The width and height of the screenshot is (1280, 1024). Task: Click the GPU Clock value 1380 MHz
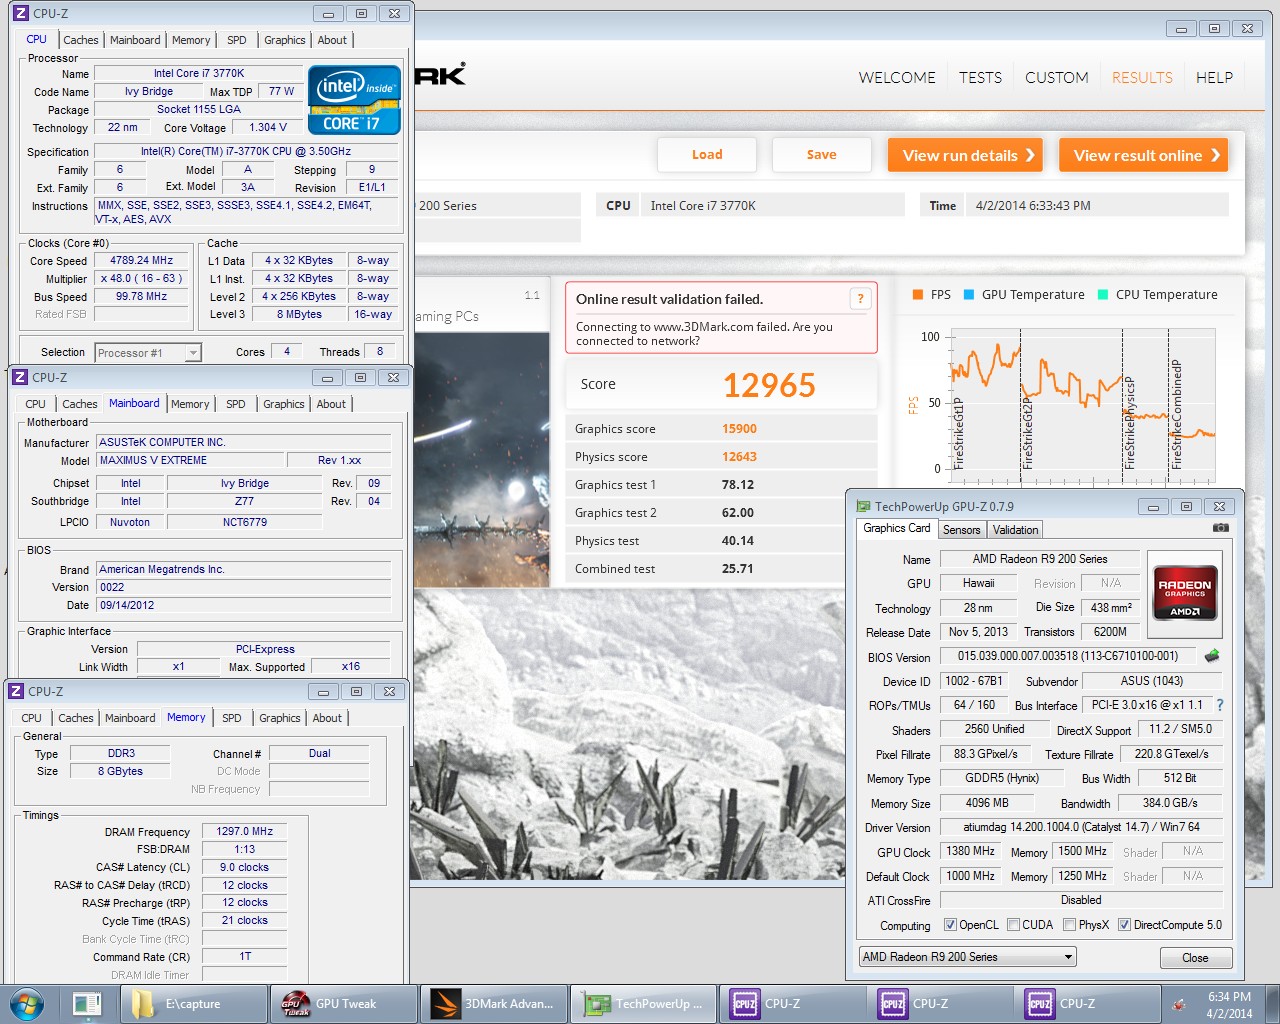pos(970,851)
